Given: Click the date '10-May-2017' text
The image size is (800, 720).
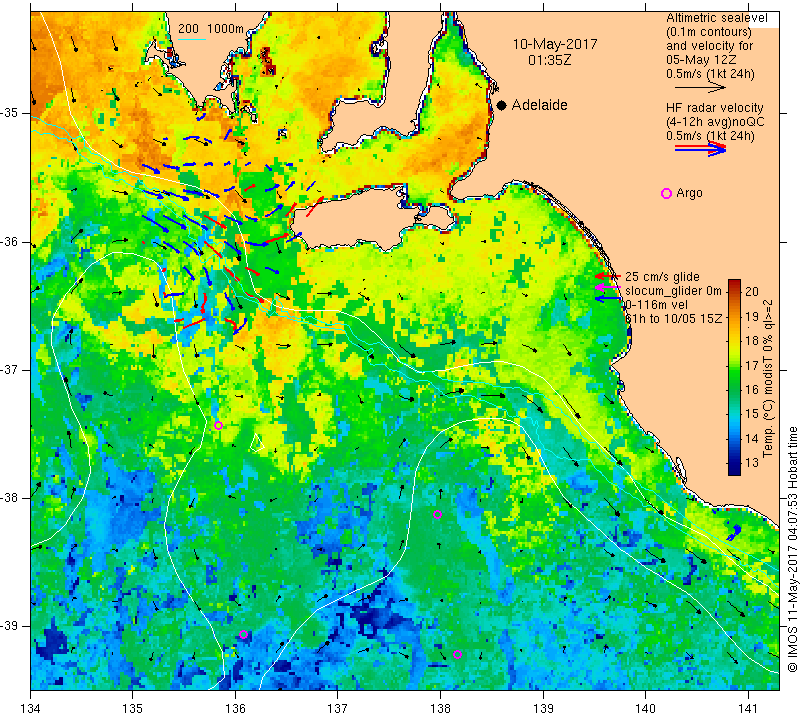Looking at the screenshot, I should coord(555,44).
